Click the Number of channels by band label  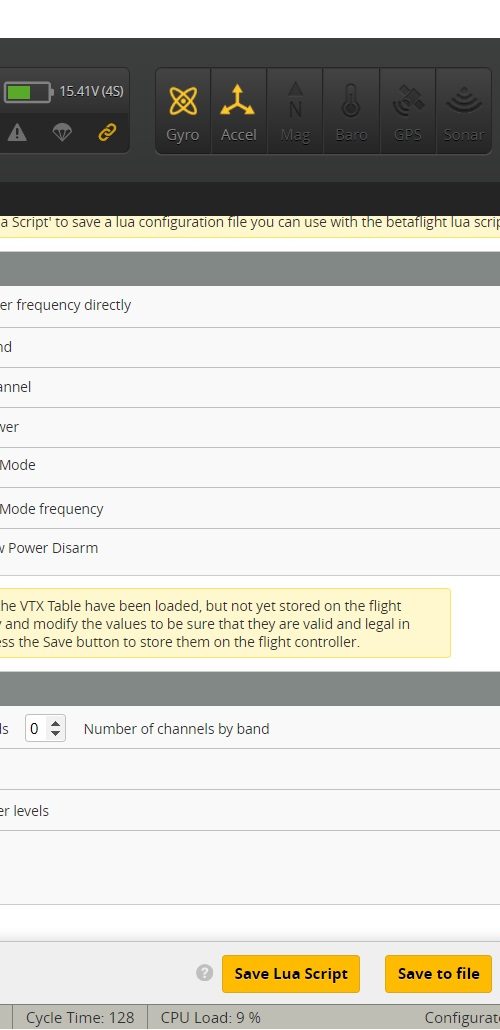click(x=176, y=728)
